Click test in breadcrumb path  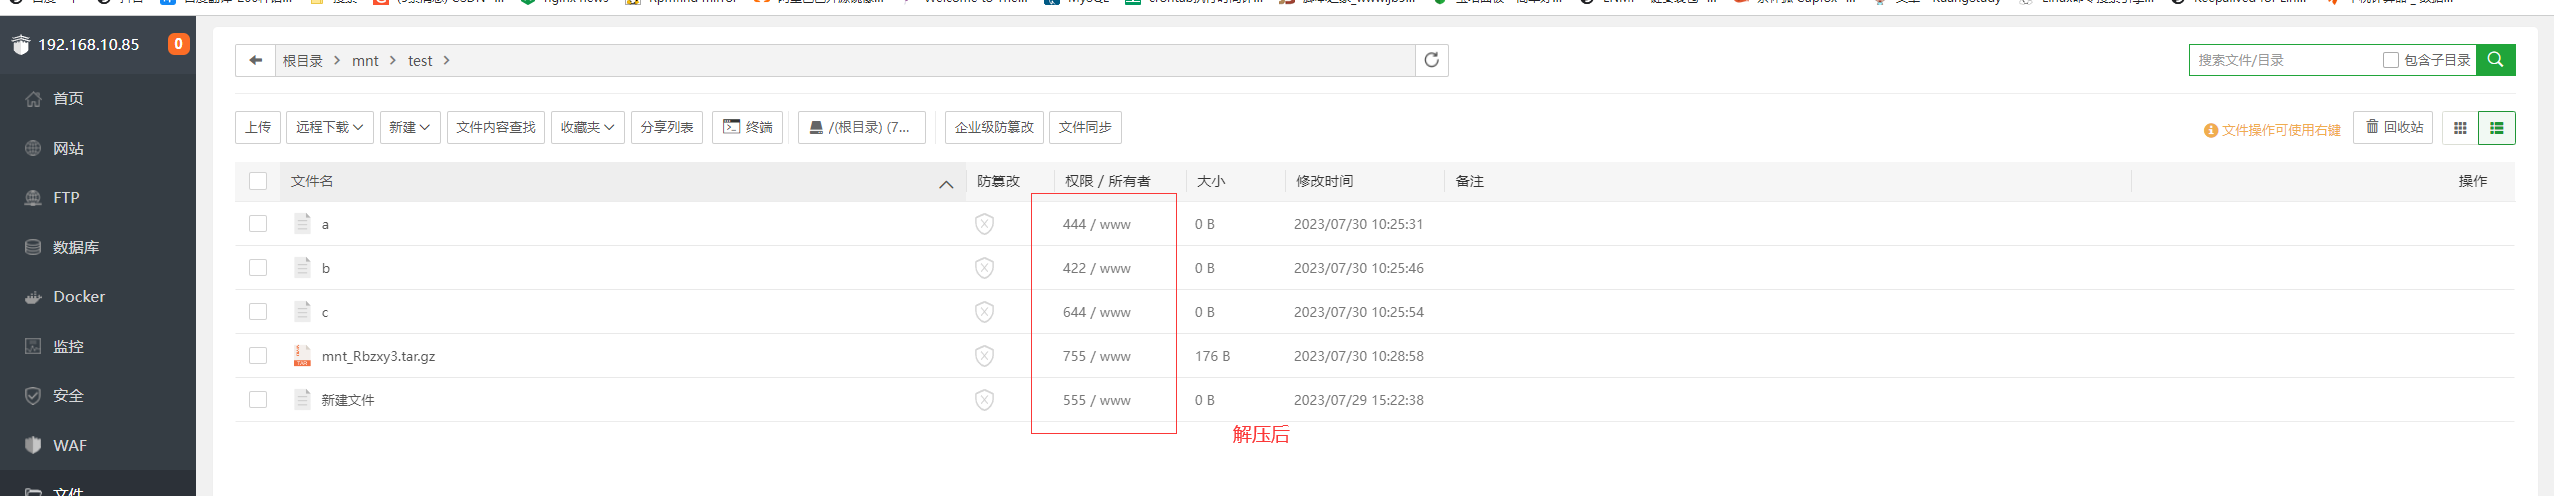pos(420,61)
